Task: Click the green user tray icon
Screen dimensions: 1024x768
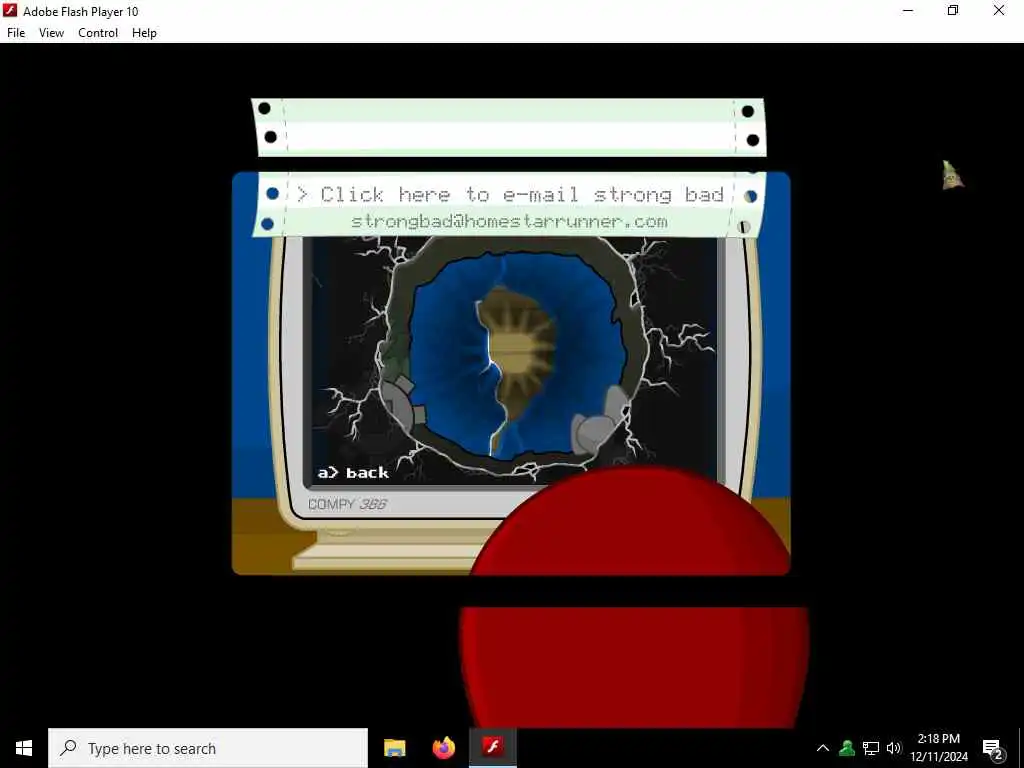Action: point(847,748)
